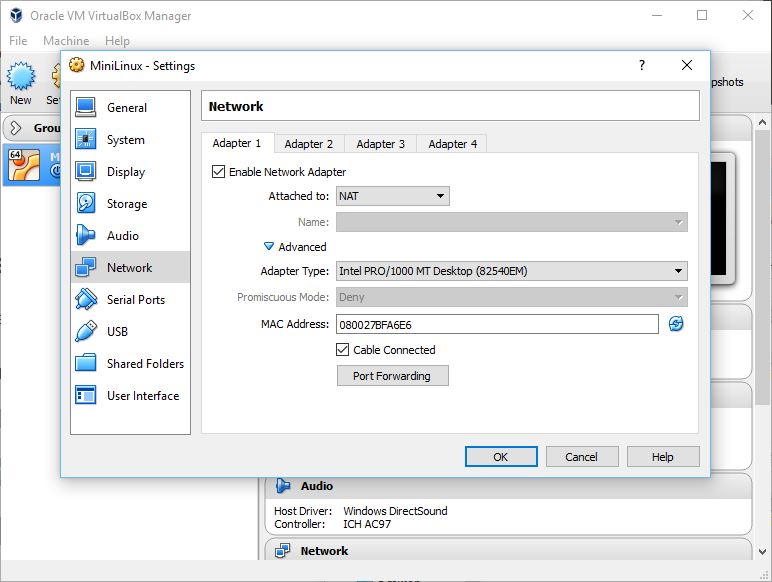Screen dimensions: 772x582
Task: Click the Shared Folders icon
Action: click(86, 364)
